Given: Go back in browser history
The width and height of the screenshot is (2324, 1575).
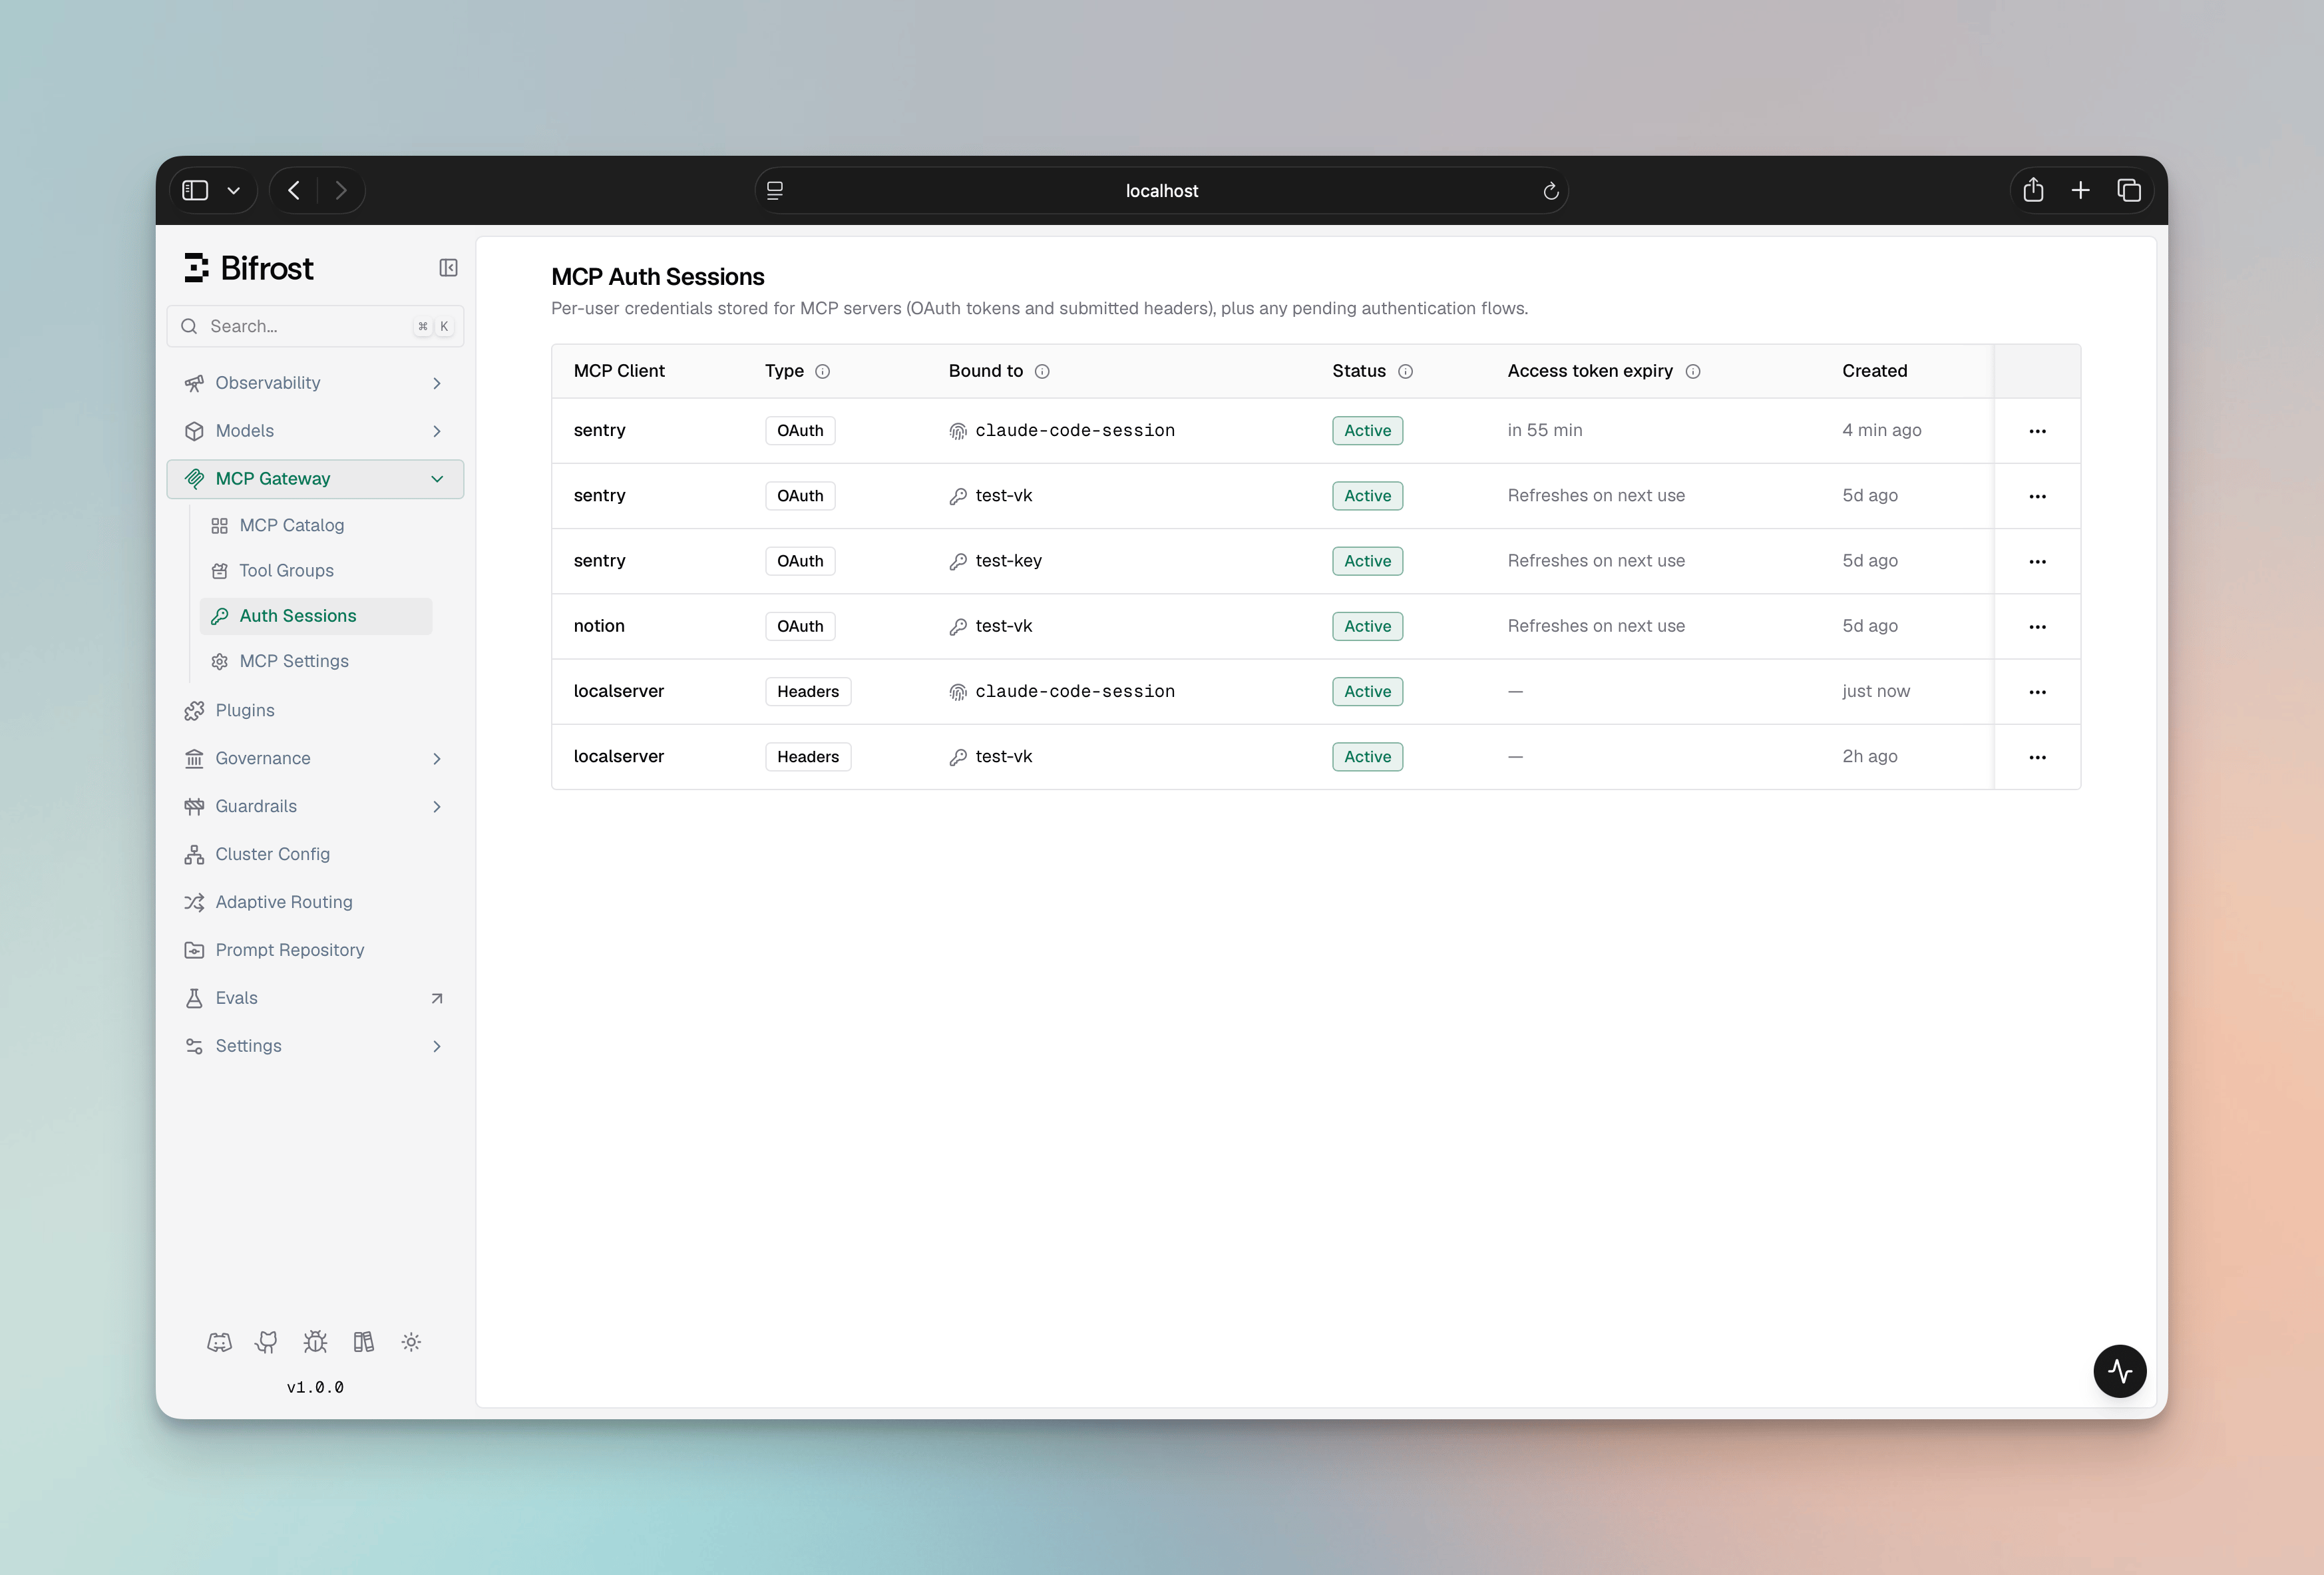Looking at the screenshot, I should tap(293, 190).
